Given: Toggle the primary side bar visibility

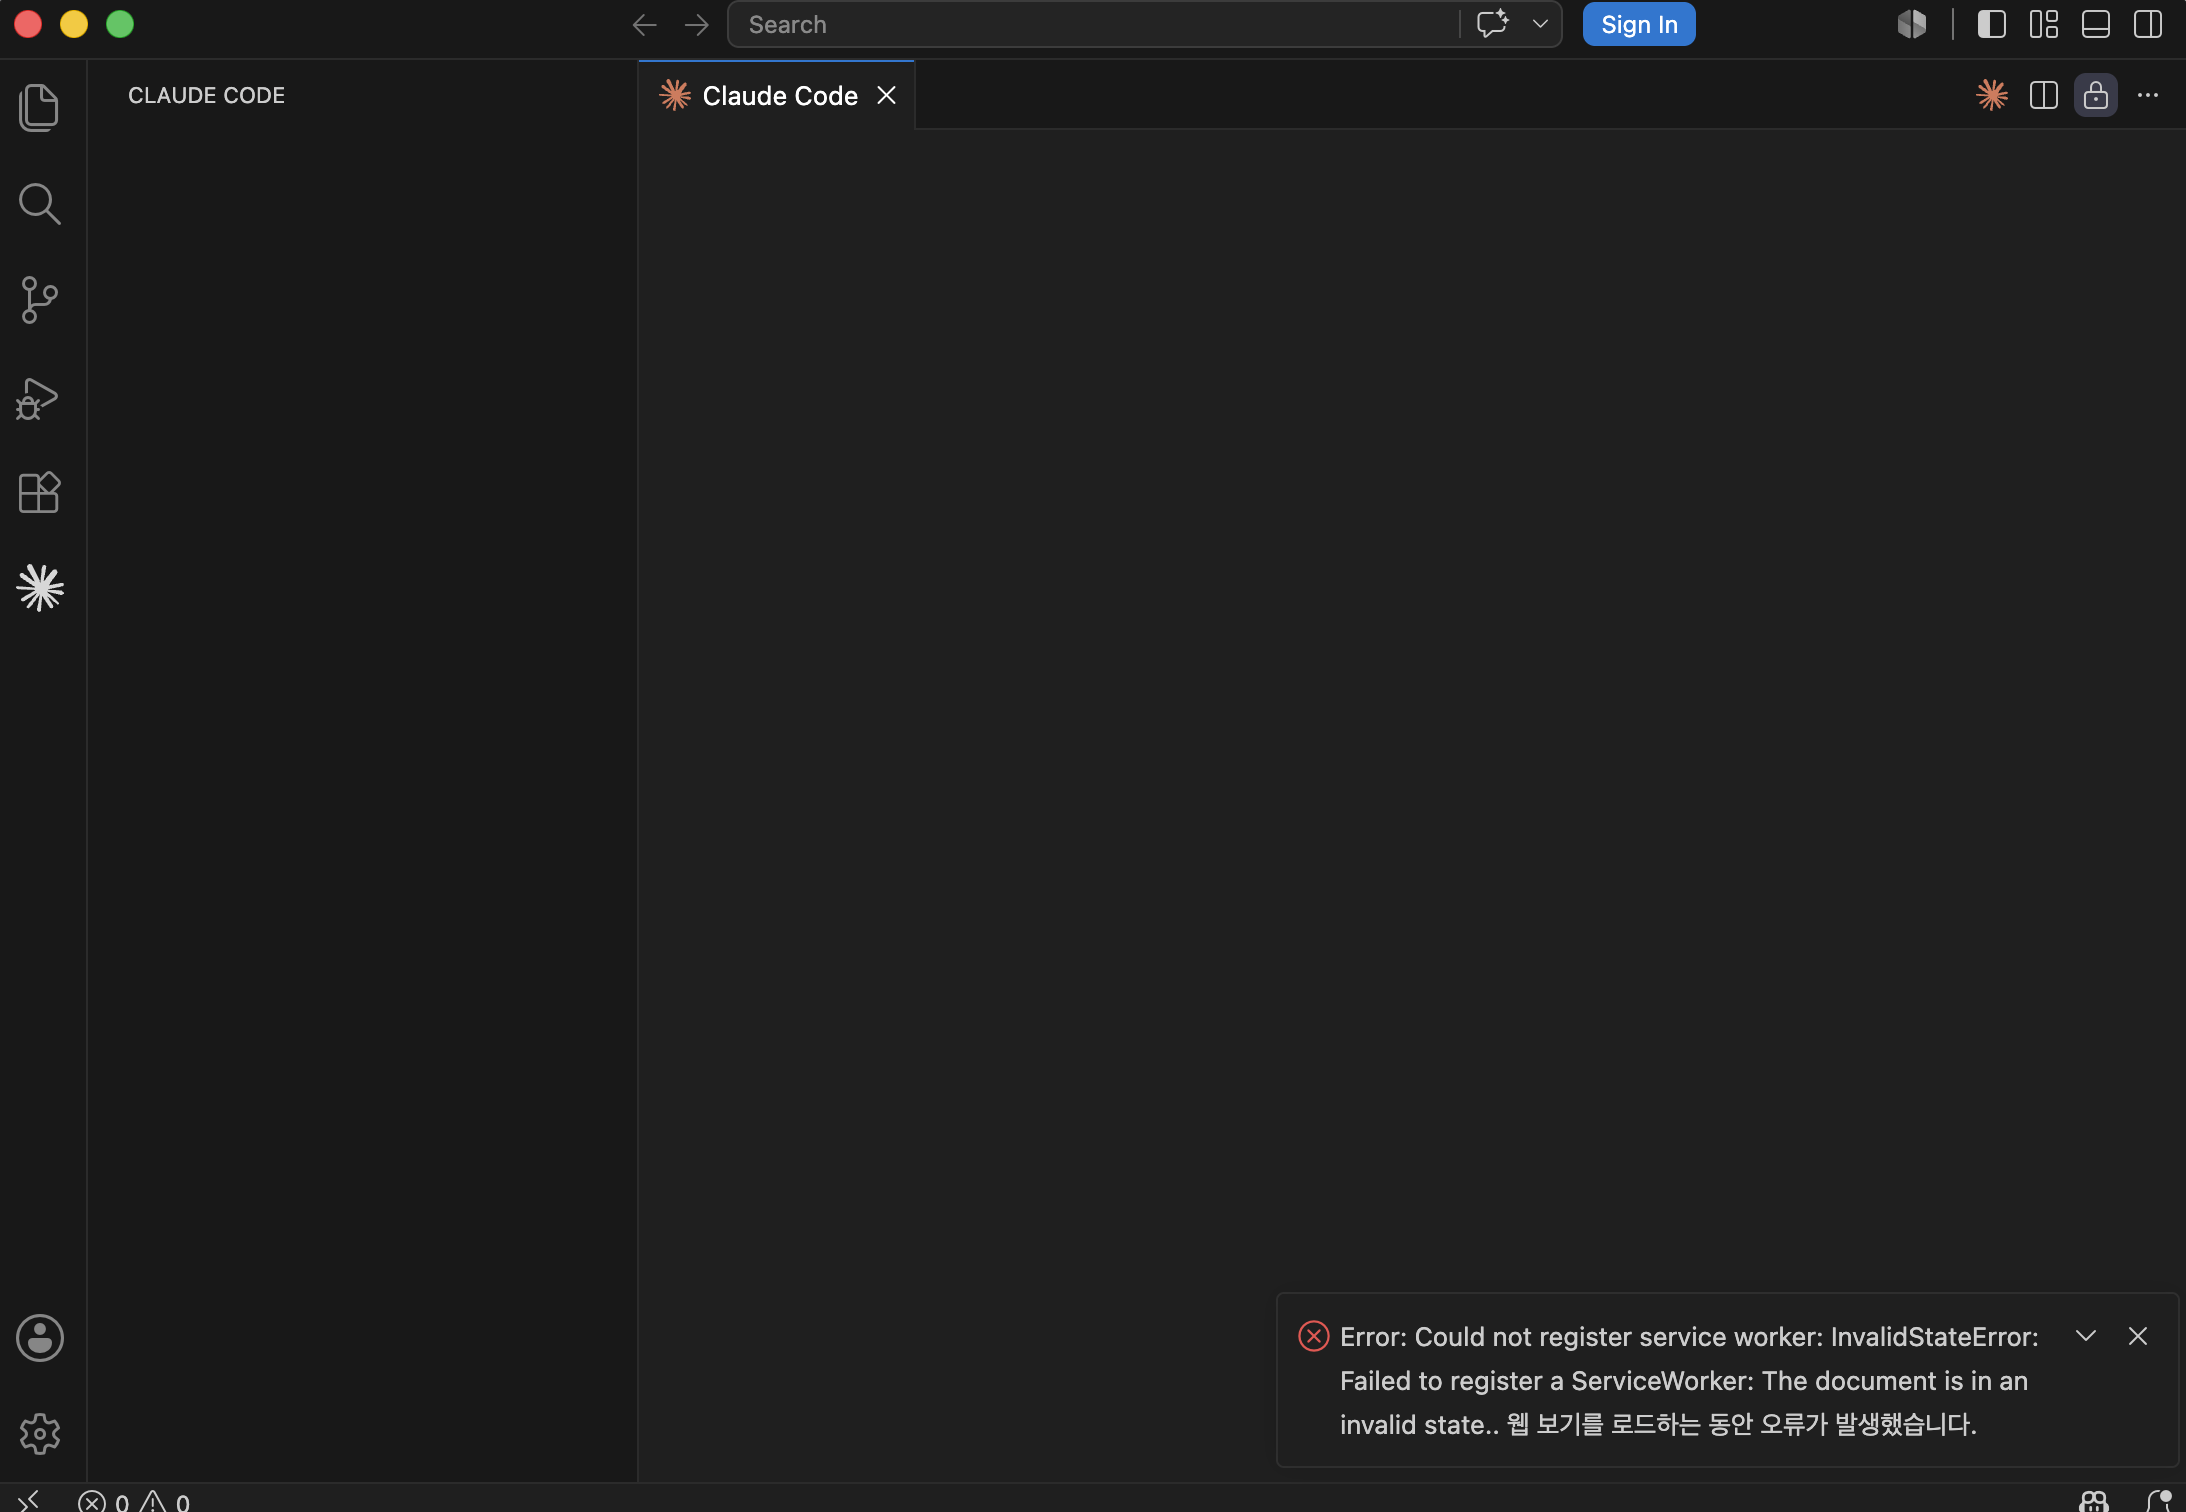Looking at the screenshot, I should 1992,24.
